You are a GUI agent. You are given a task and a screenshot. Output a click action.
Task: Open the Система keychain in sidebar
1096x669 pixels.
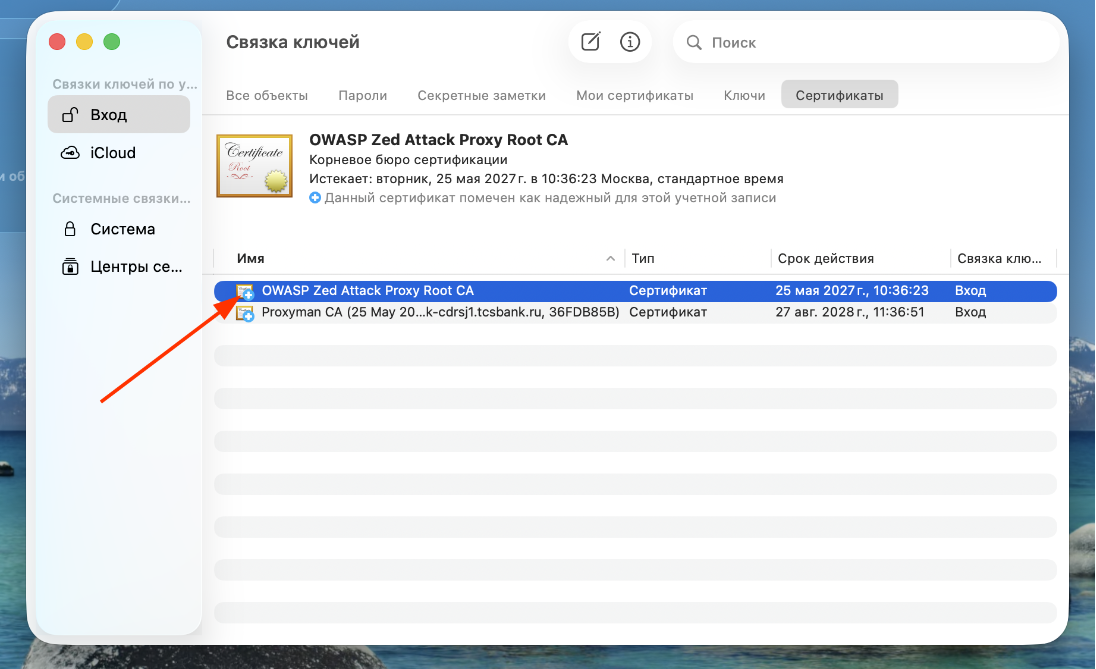tap(119, 229)
